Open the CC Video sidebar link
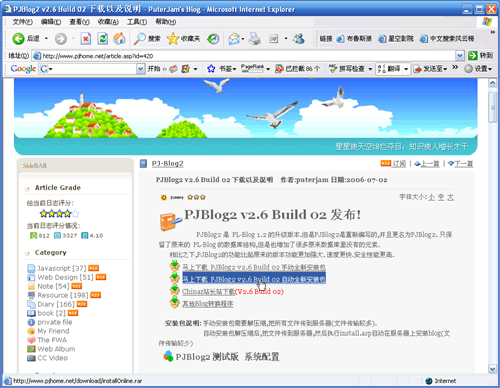The width and height of the screenshot is (500, 388). [52, 358]
